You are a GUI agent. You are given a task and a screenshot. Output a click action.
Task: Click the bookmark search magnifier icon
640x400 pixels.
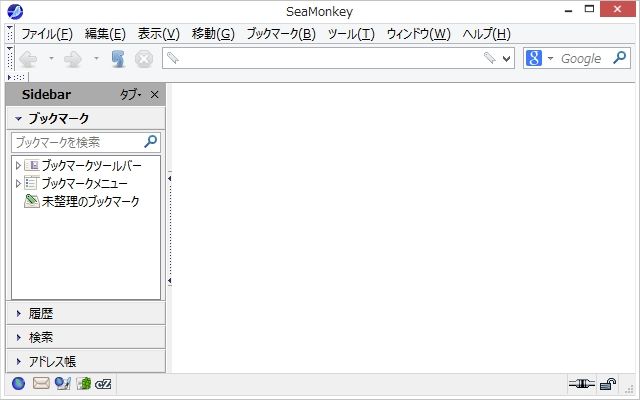(x=151, y=142)
